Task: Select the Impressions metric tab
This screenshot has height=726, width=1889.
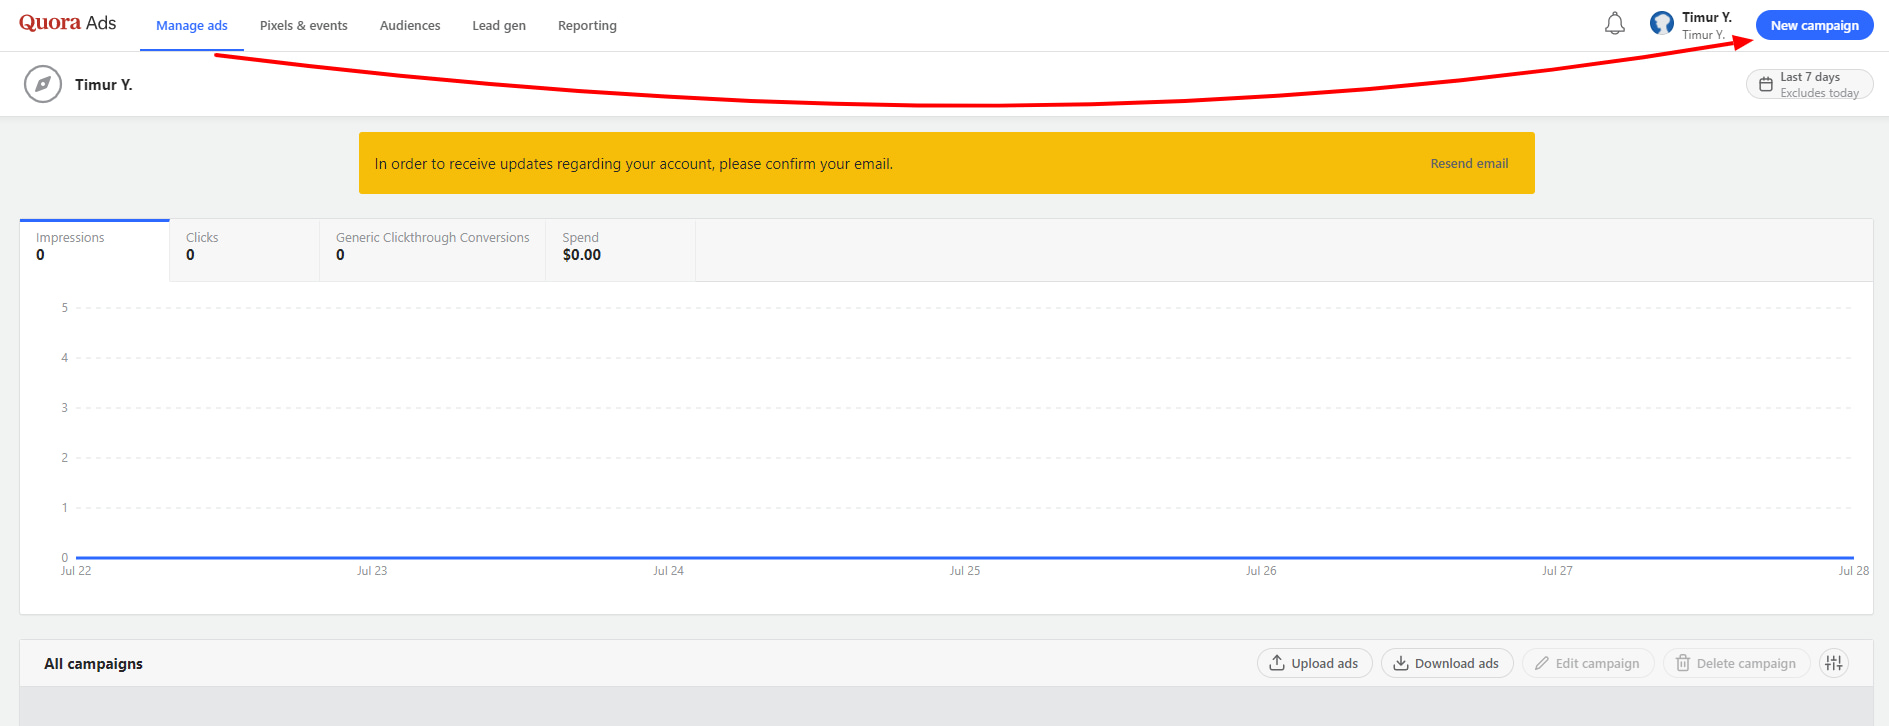Action: pyautogui.click(x=95, y=247)
